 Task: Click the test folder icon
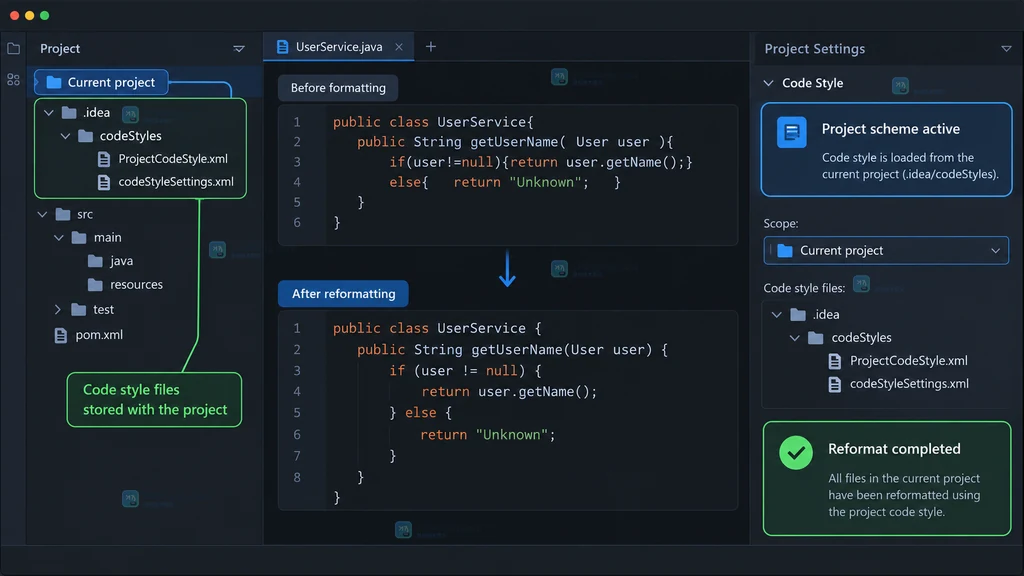[x=78, y=310]
